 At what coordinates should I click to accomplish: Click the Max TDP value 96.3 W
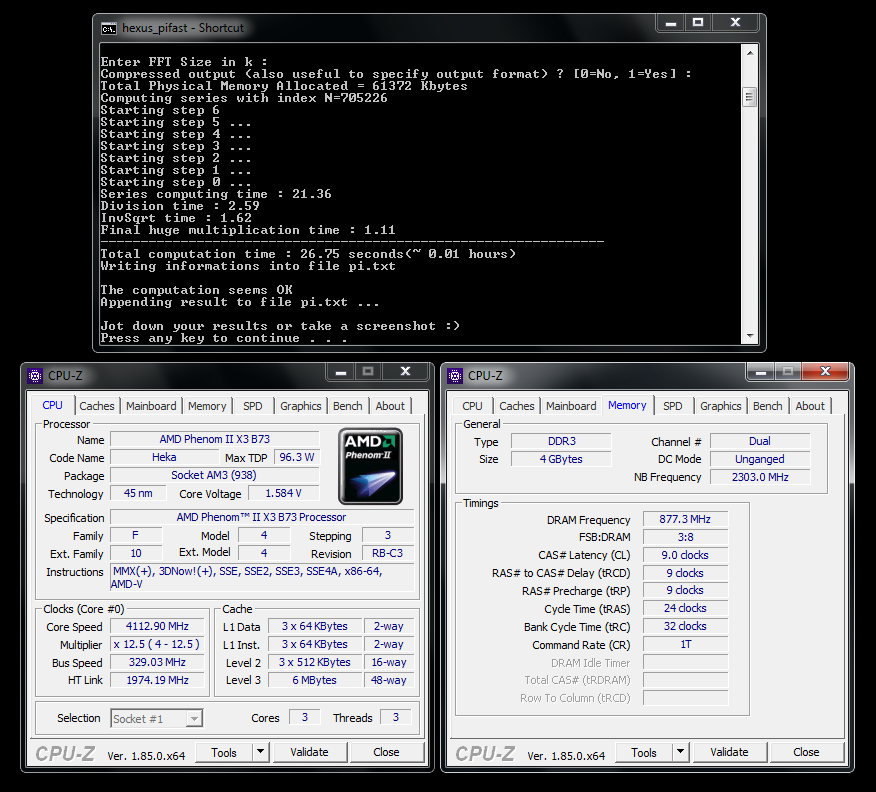point(297,457)
